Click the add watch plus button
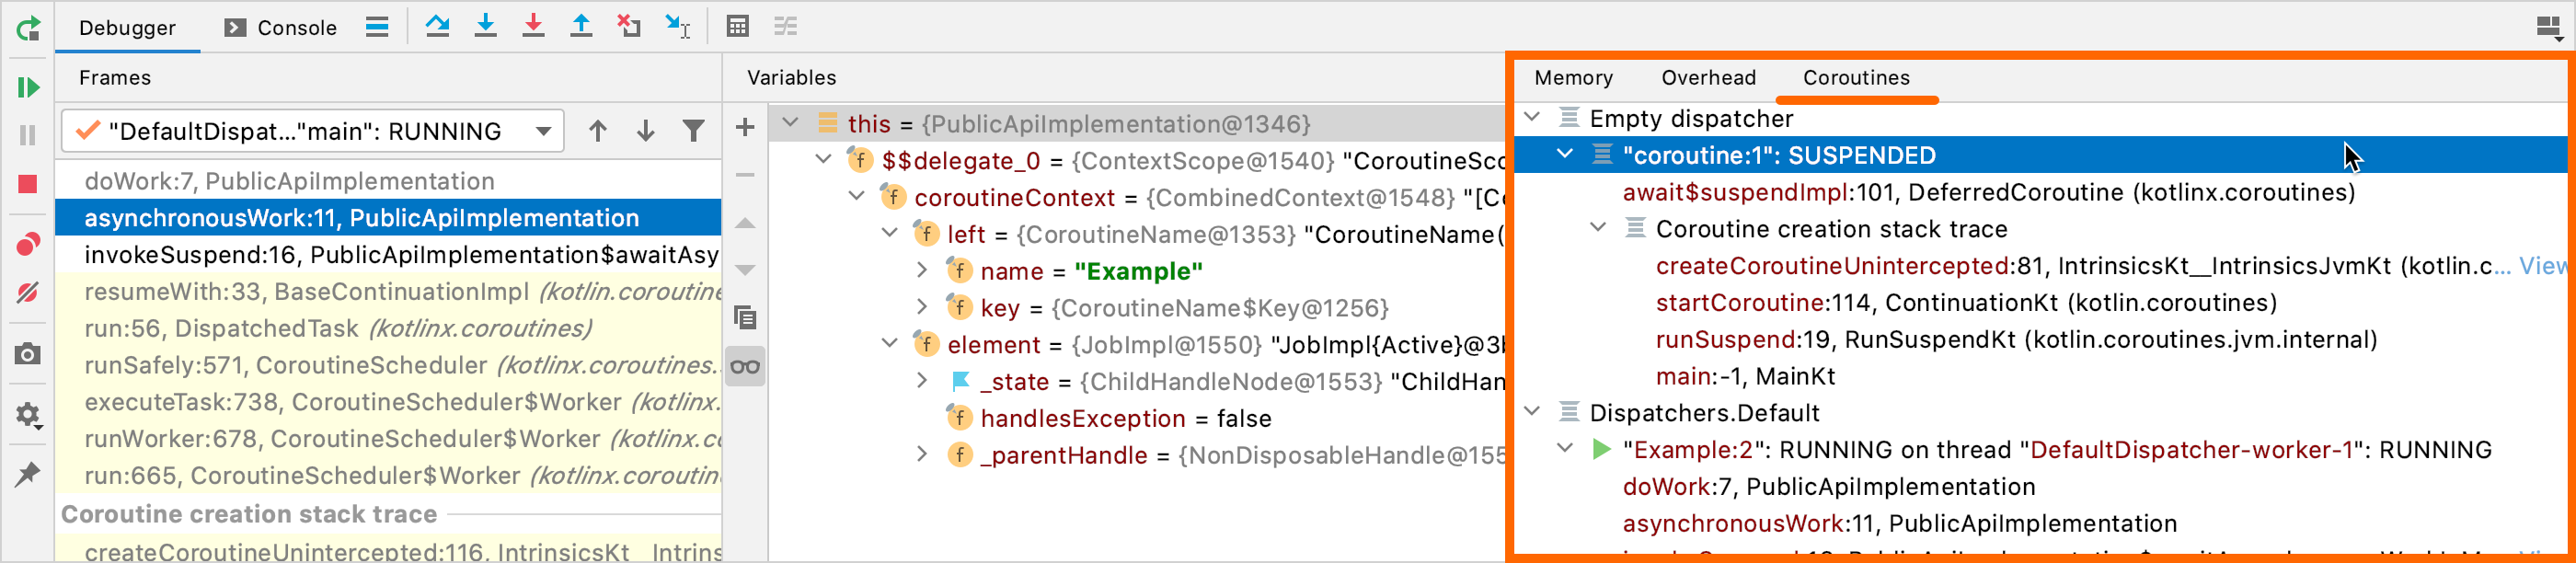Image resolution: width=2576 pixels, height=563 pixels. (x=745, y=127)
